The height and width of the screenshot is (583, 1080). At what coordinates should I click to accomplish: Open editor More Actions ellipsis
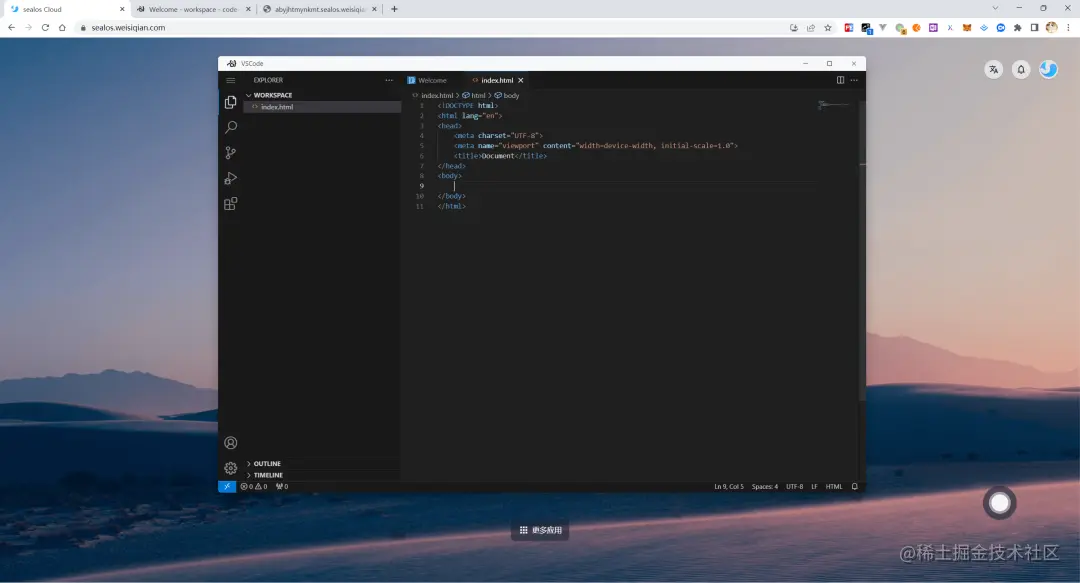(x=854, y=80)
